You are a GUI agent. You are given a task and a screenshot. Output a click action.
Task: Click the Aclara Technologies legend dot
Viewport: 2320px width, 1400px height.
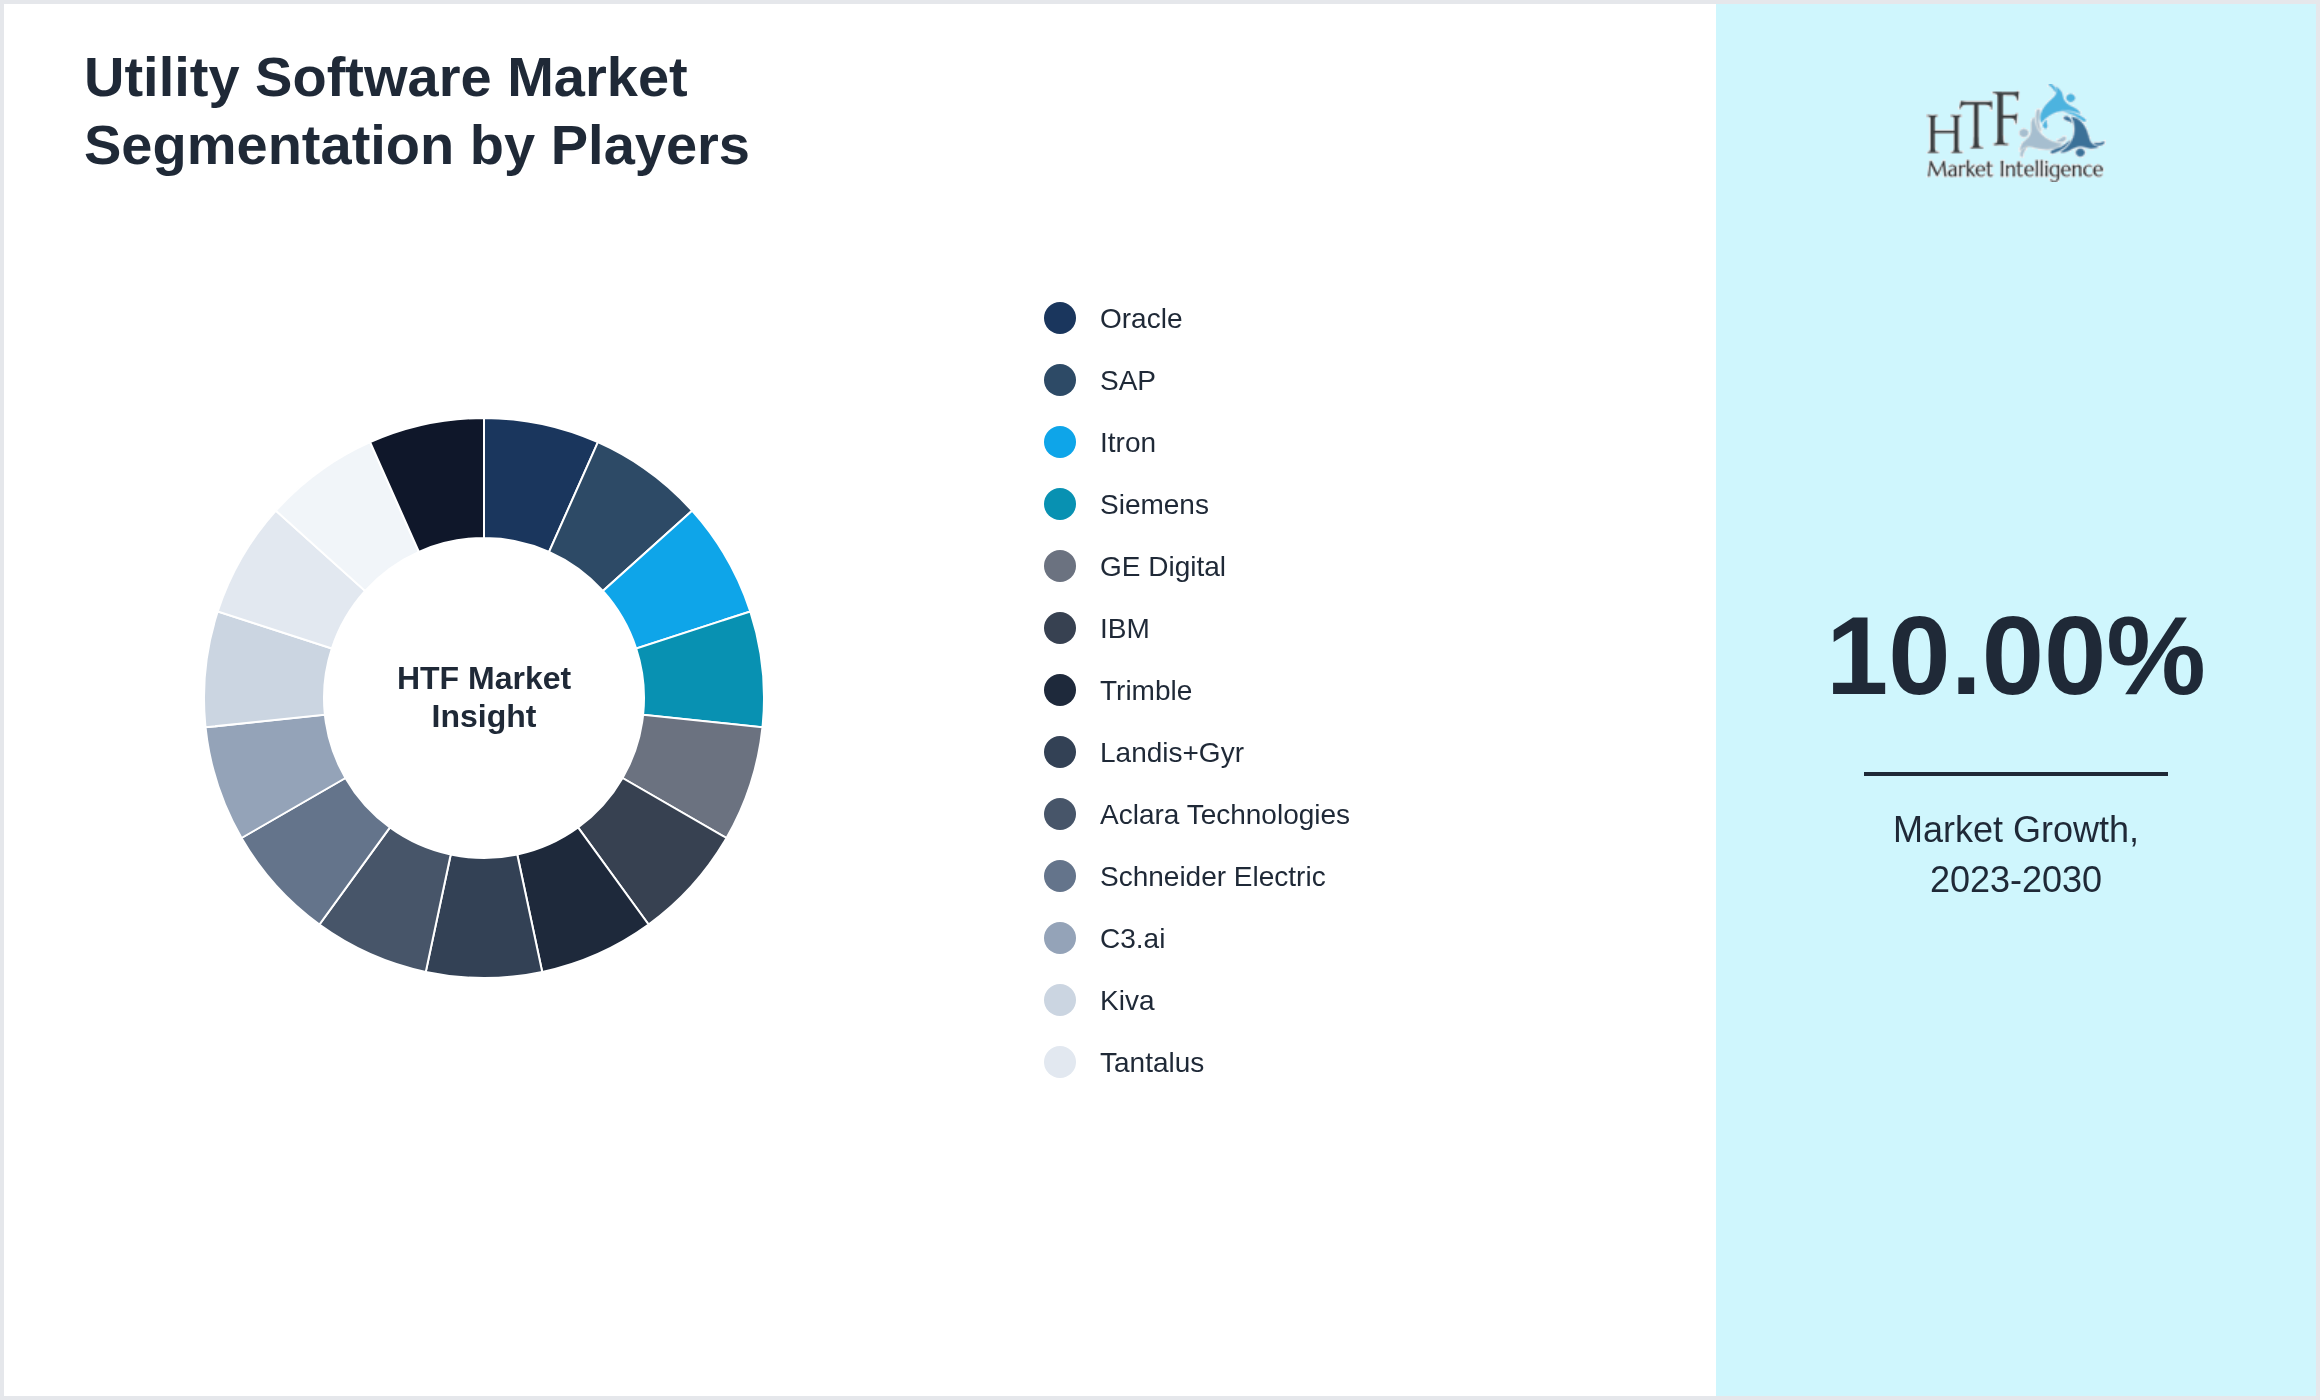coord(1060,814)
